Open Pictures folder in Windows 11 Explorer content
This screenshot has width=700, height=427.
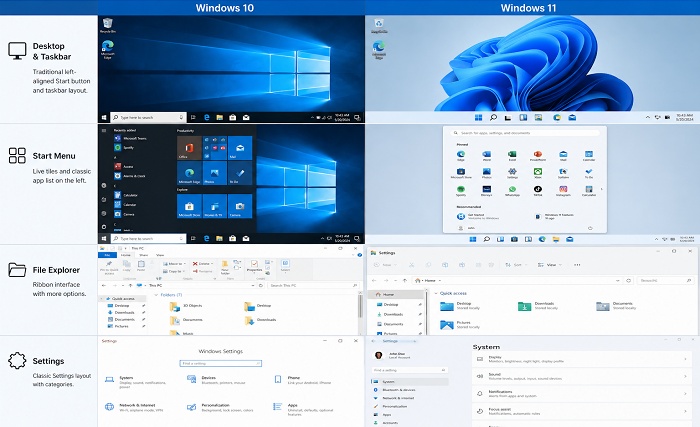[x=461, y=325]
